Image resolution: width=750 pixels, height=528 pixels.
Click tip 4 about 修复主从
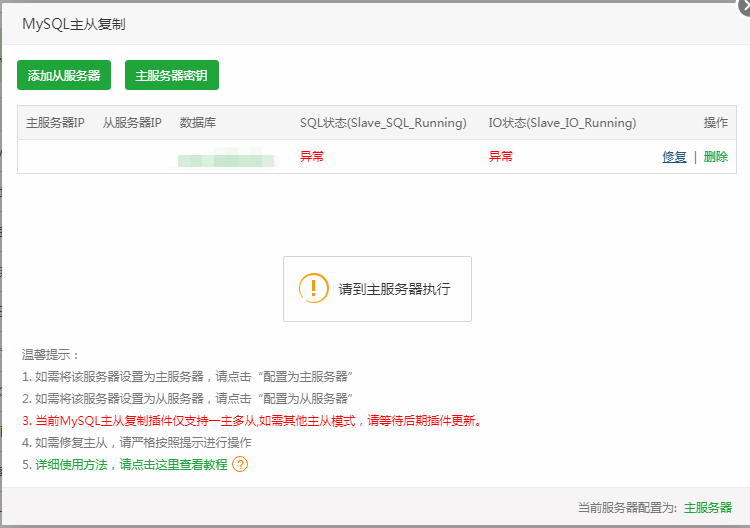click(136, 443)
